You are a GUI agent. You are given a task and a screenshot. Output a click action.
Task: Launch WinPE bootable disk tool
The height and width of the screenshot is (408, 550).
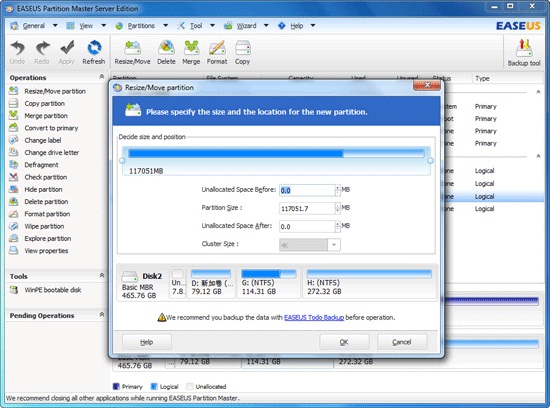pyautogui.click(x=45, y=290)
